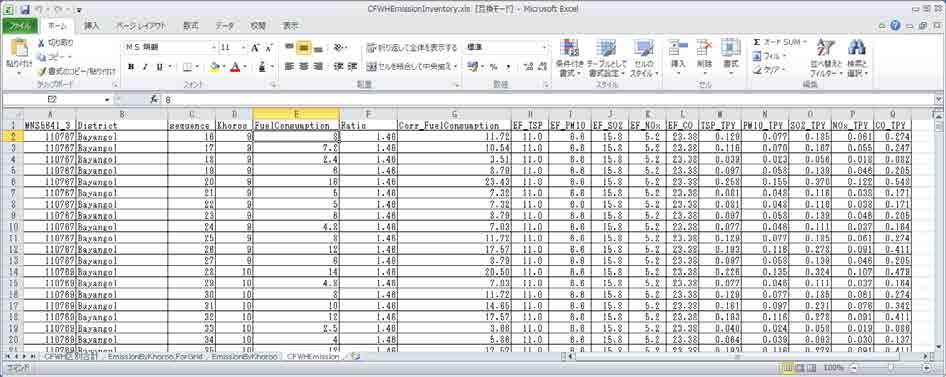The width and height of the screenshot is (946, 377).
Task: Open Conditional Formatting menu
Action: point(570,59)
